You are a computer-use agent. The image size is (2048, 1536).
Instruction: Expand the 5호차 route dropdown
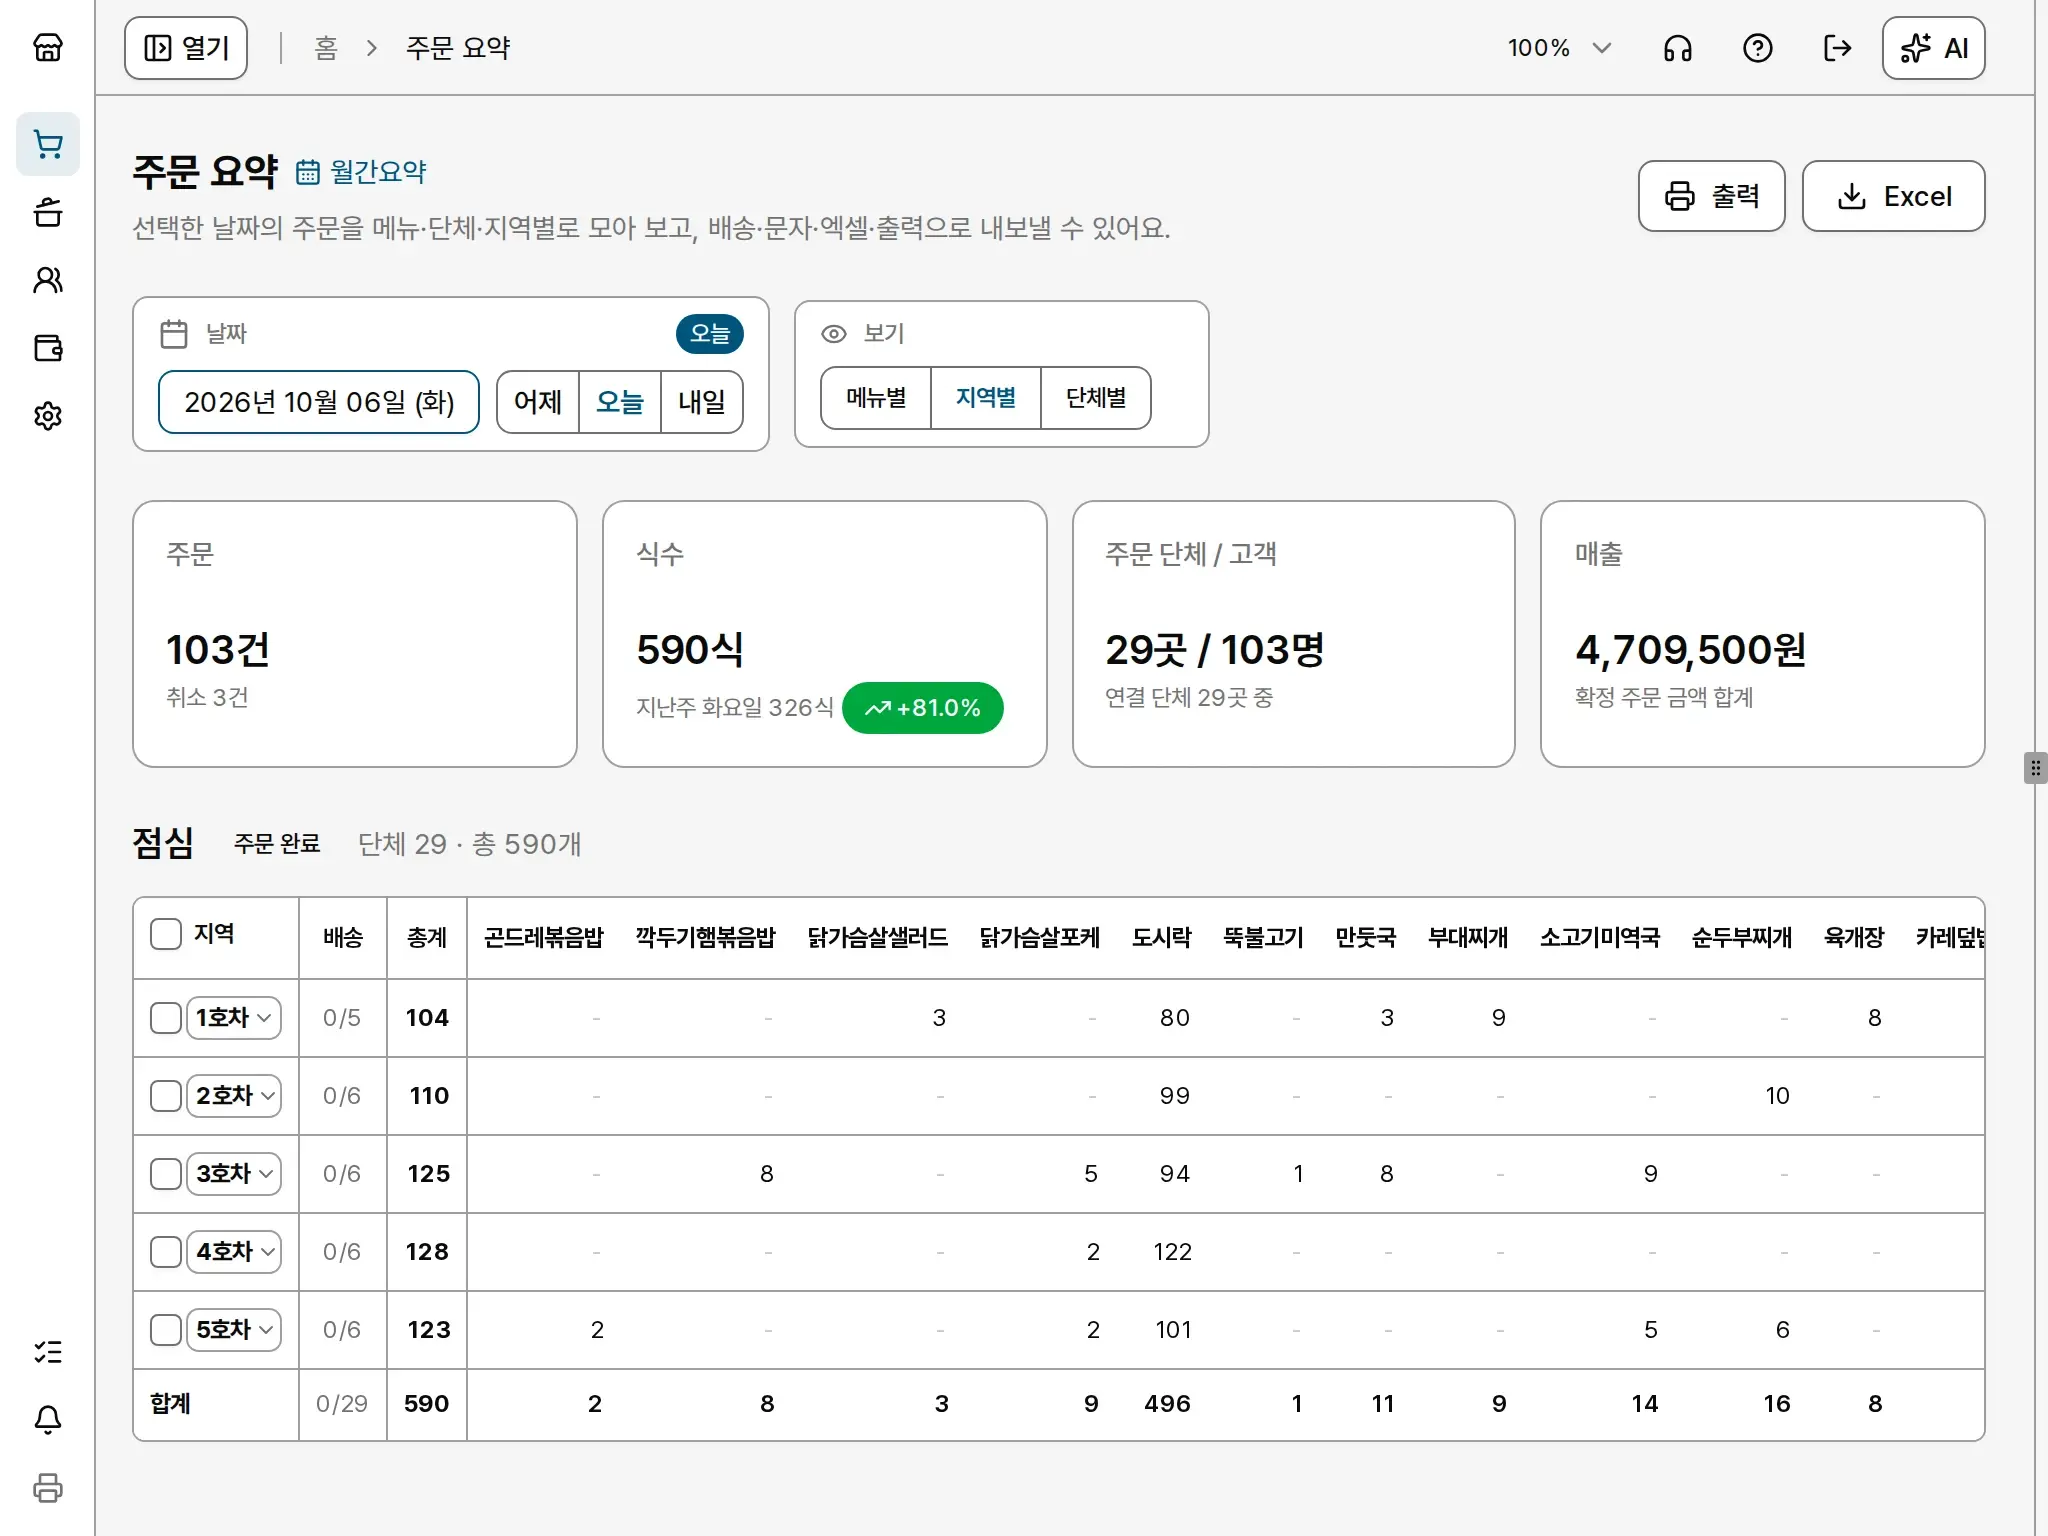coord(234,1330)
